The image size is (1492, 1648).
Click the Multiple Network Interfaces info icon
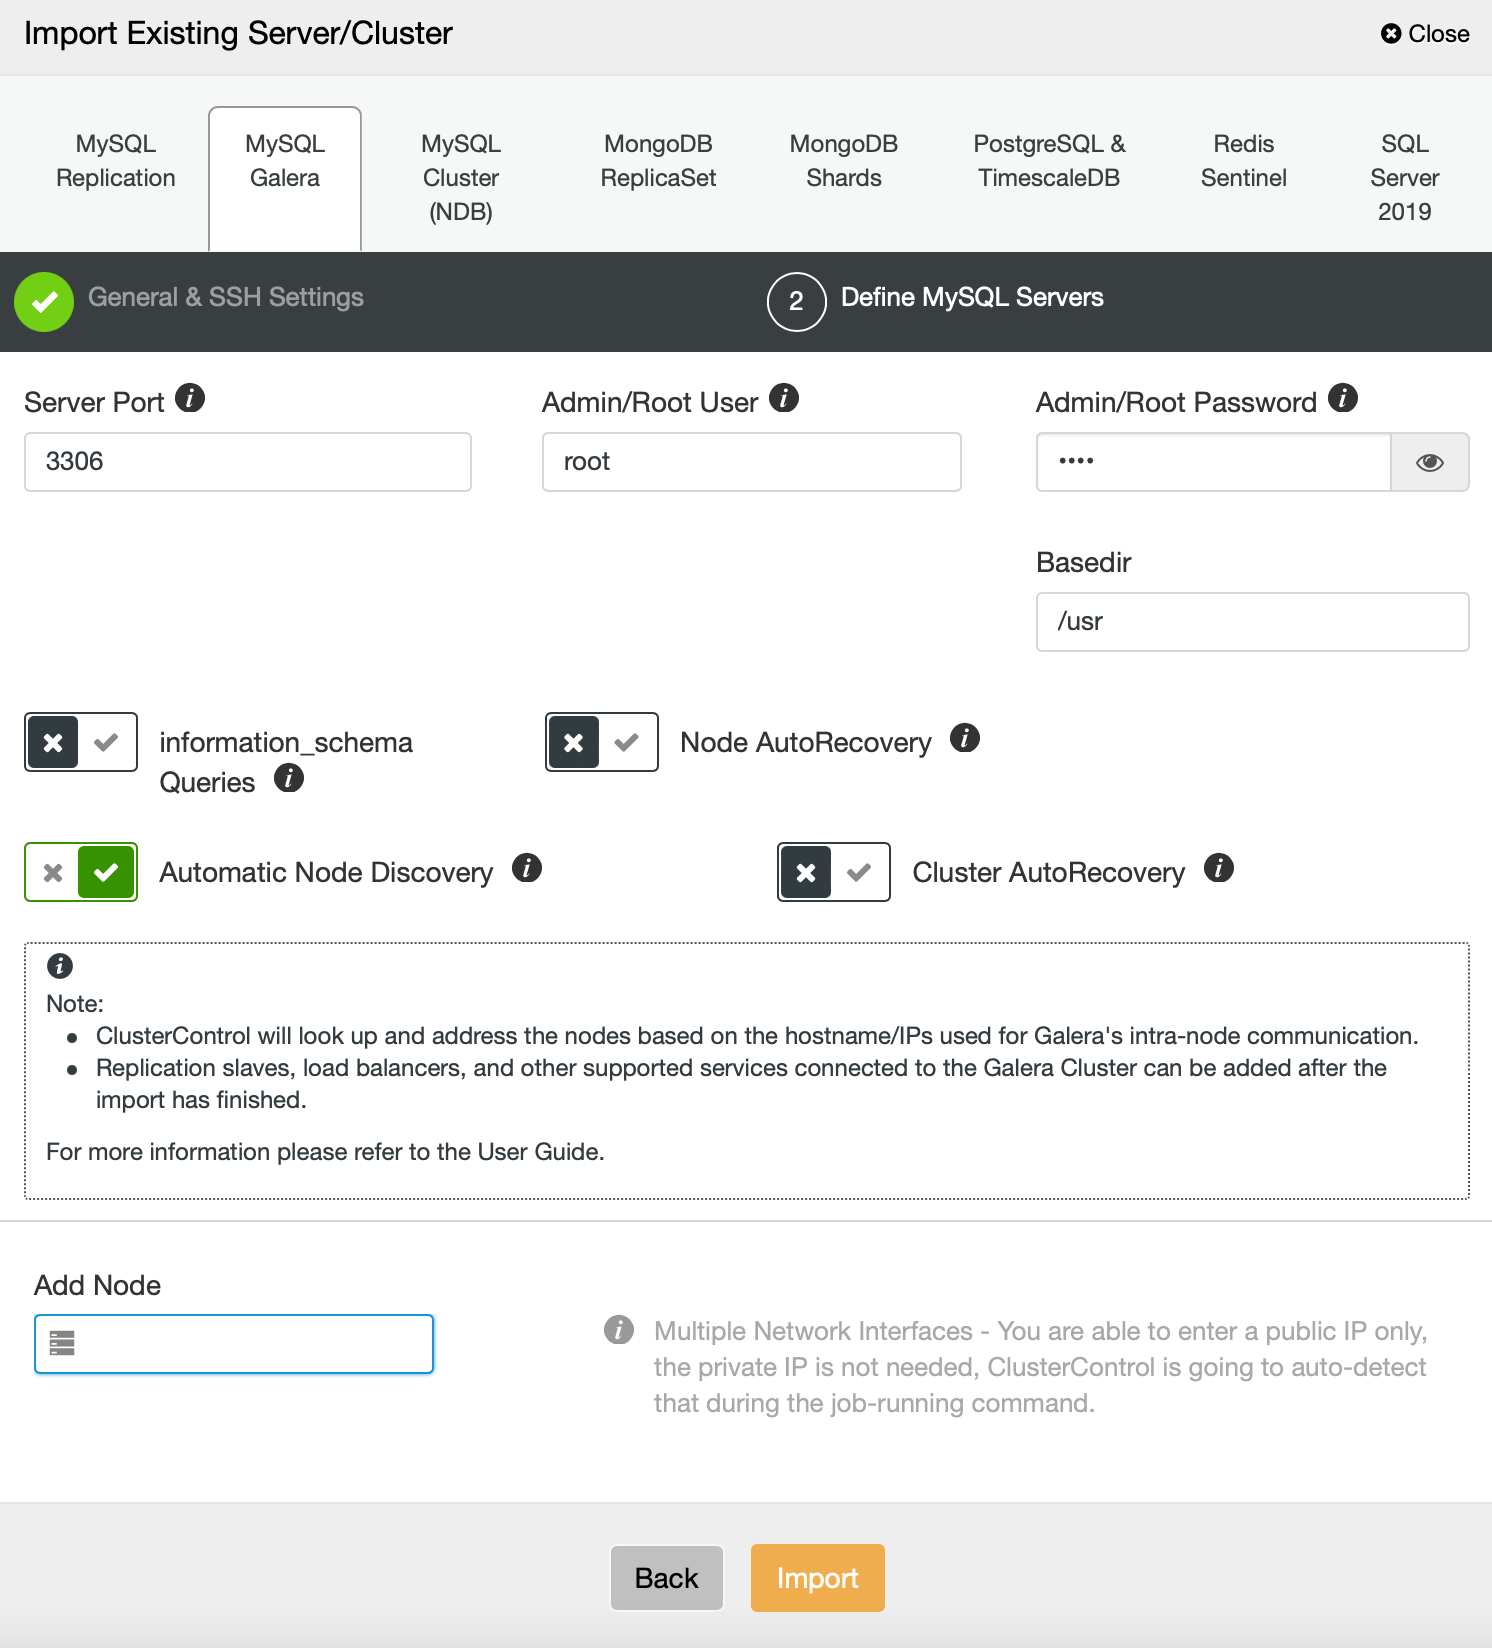pos(619,1330)
